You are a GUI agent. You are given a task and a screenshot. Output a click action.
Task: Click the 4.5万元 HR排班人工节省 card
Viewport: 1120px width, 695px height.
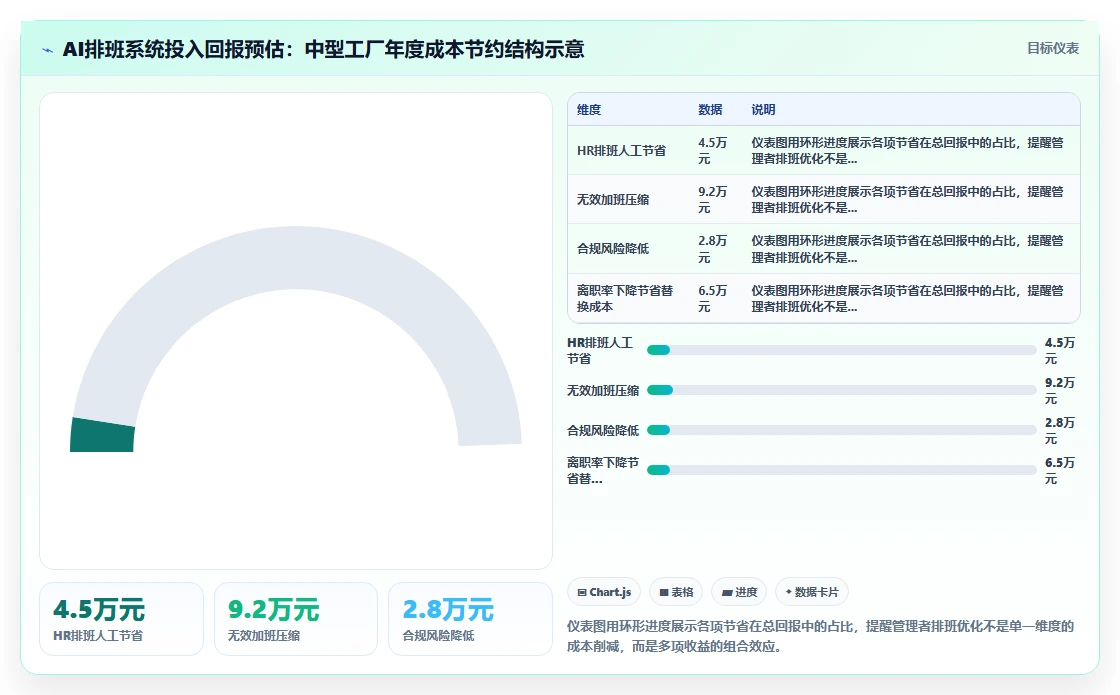(121, 619)
